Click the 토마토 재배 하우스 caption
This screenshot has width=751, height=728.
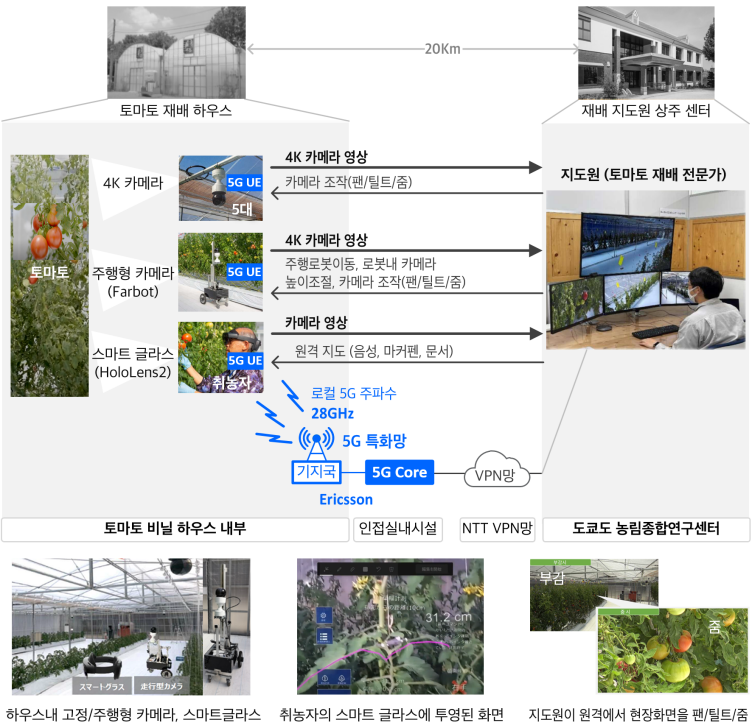(x=176, y=111)
